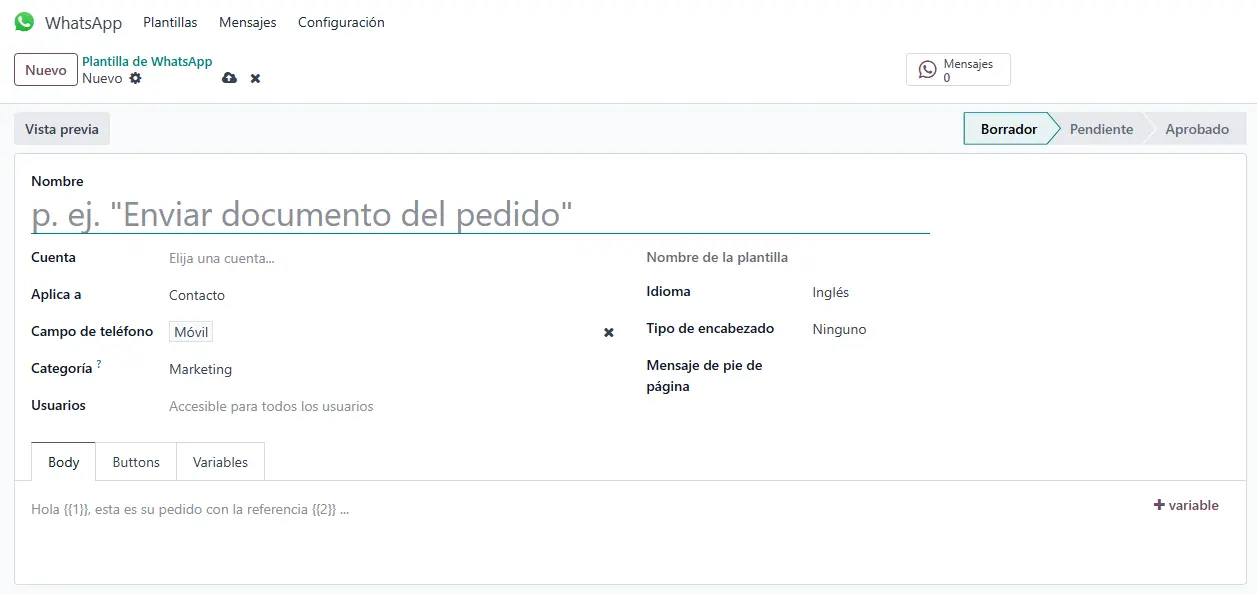Select the Borrador status stage
This screenshot has width=1257, height=595.
[1008, 129]
